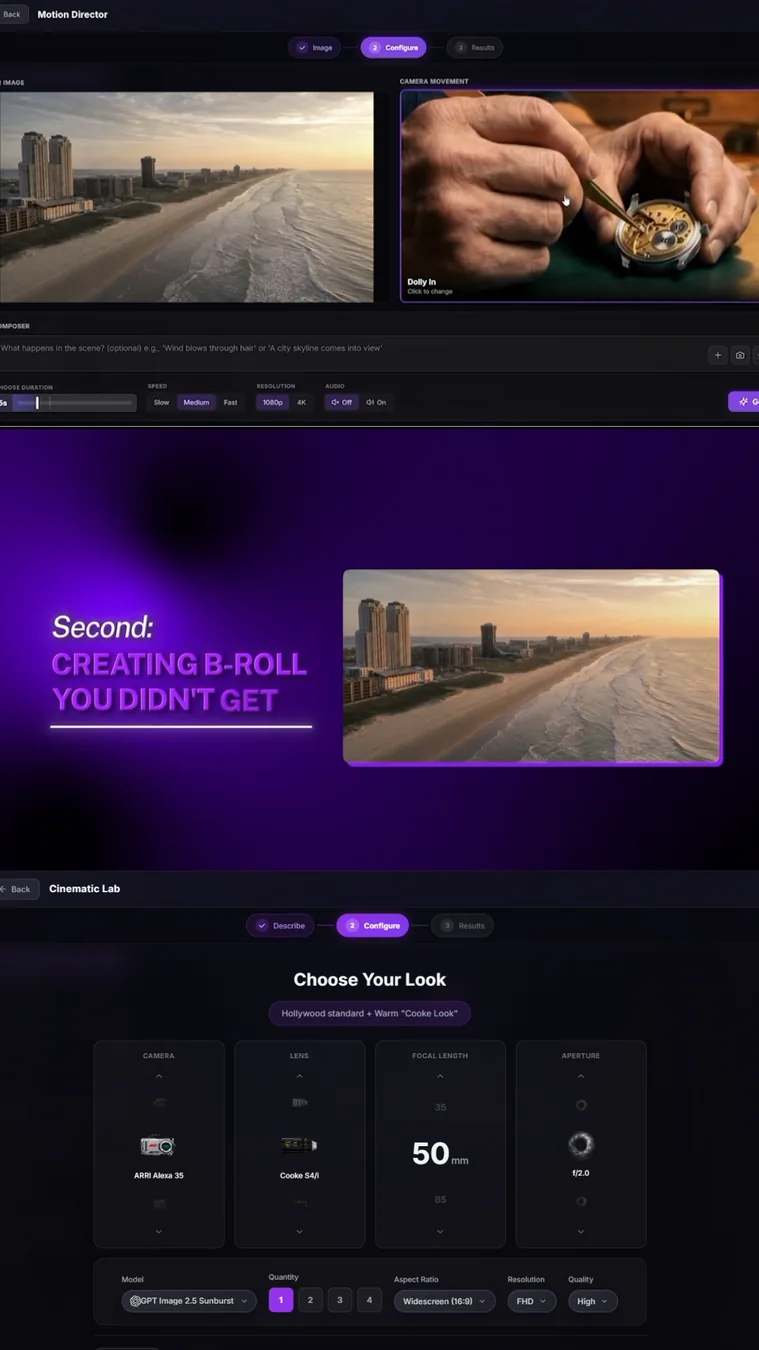Image resolution: width=759 pixels, height=1350 pixels.
Task: Click the plus icon in the composer
Action: click(717, 355)
